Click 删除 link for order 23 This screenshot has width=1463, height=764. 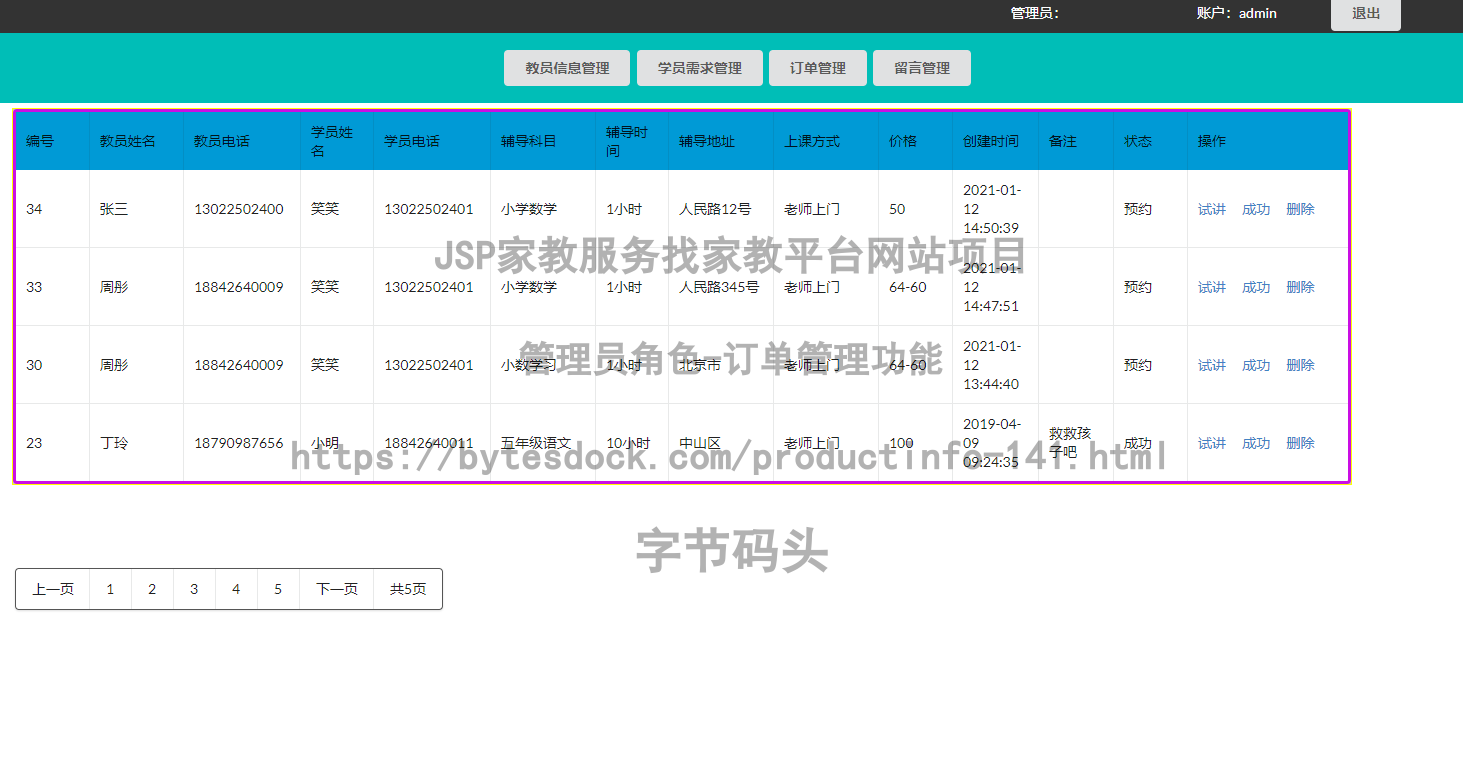click(1300, 443)
